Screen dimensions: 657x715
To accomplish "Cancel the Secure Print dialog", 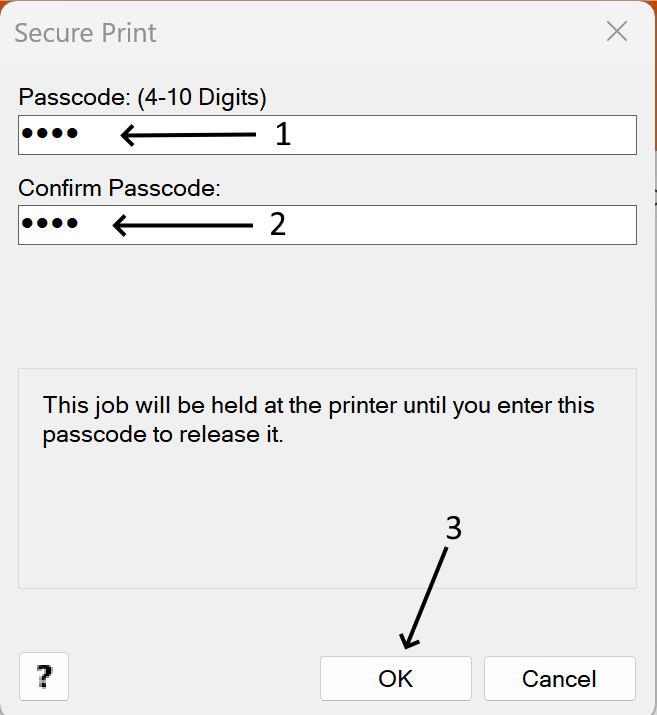I will pyautogui.click(x=559, y=679).
